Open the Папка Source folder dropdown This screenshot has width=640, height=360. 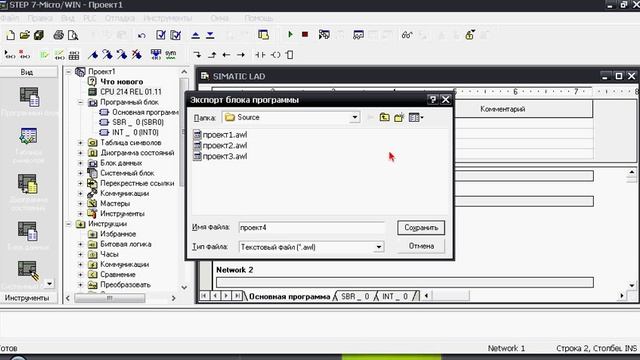(355, 118)
